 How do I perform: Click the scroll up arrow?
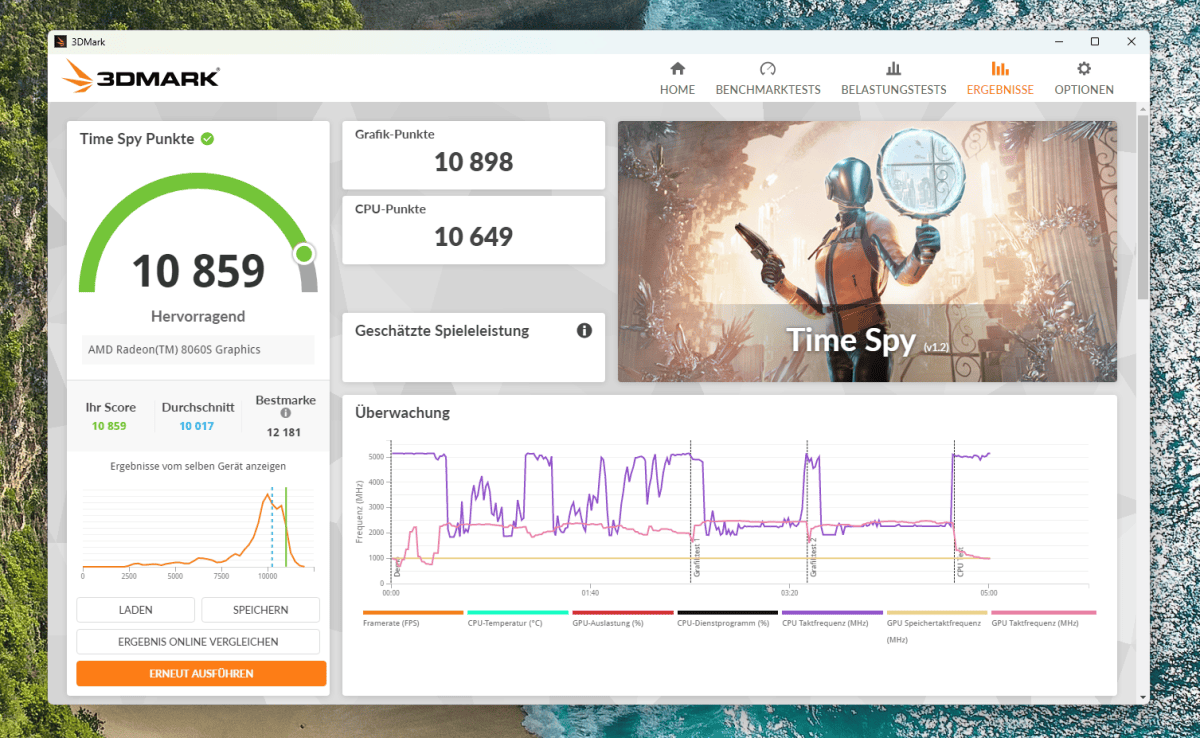click(x=1143, y=108)
